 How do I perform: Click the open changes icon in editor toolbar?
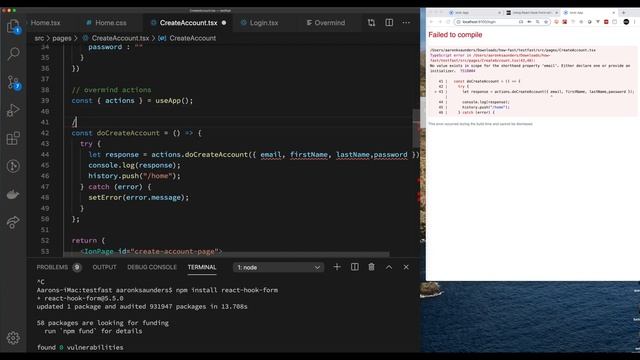(x=371, y=23)
